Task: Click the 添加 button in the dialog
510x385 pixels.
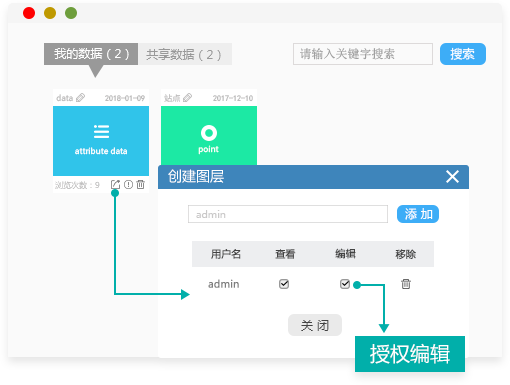Action: click(x=418, y=214)
